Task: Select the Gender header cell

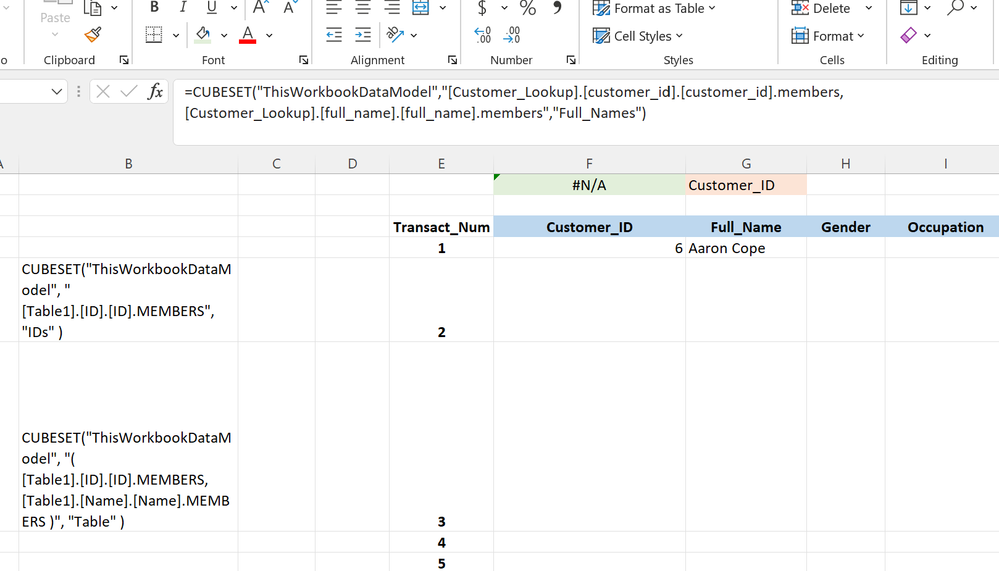Action: 845,227
